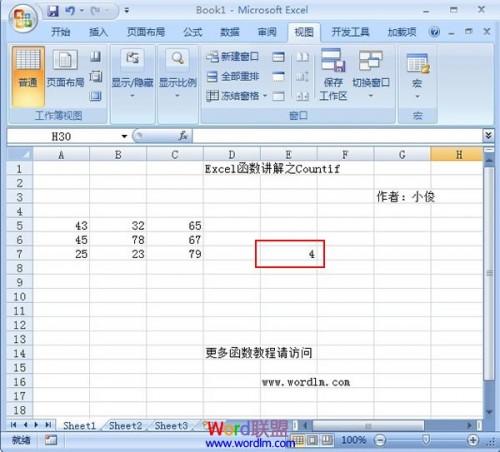Open the 插入 ribbon tab

tap(98, 32)
